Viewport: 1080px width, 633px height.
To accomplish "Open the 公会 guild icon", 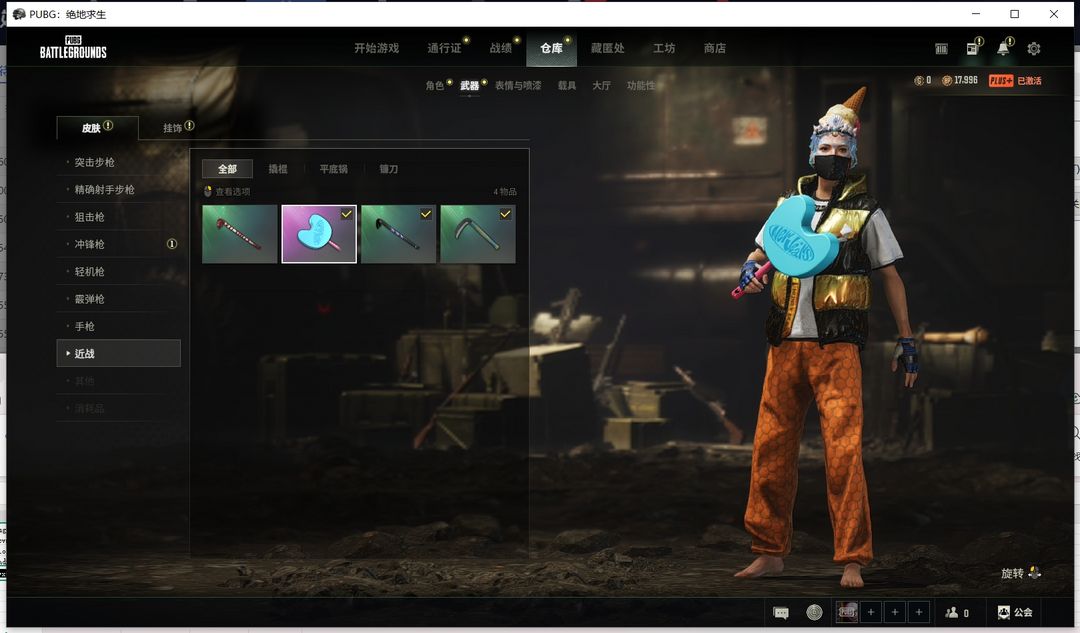I will tap(1015, 613).
